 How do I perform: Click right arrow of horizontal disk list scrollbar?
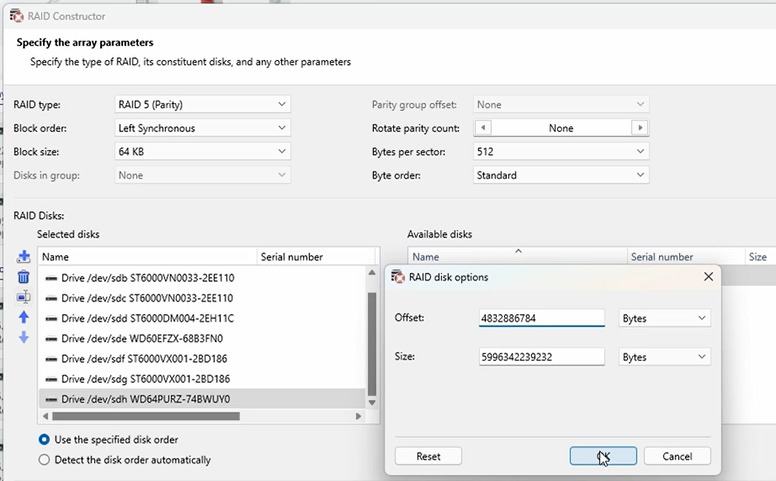pyautogui.click(x=358, y=416)
